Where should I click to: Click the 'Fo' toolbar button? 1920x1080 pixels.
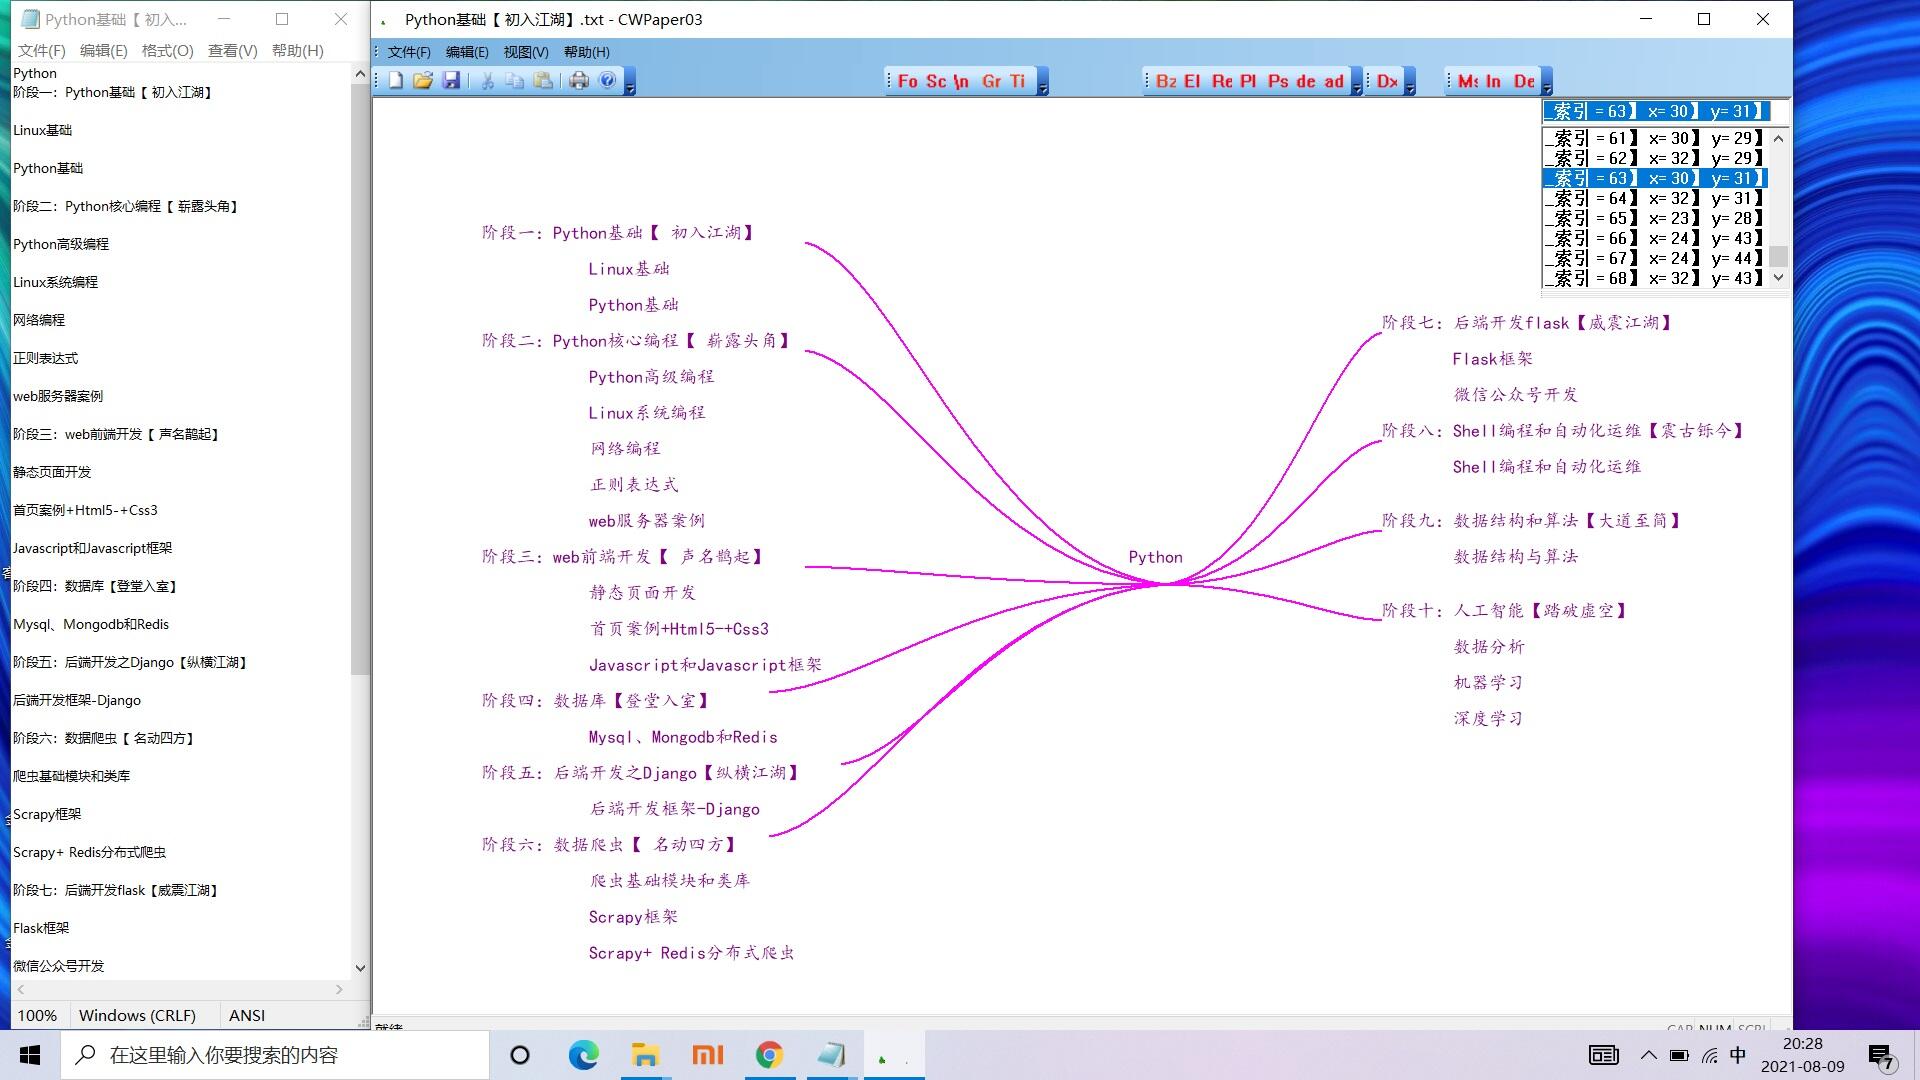907,82
